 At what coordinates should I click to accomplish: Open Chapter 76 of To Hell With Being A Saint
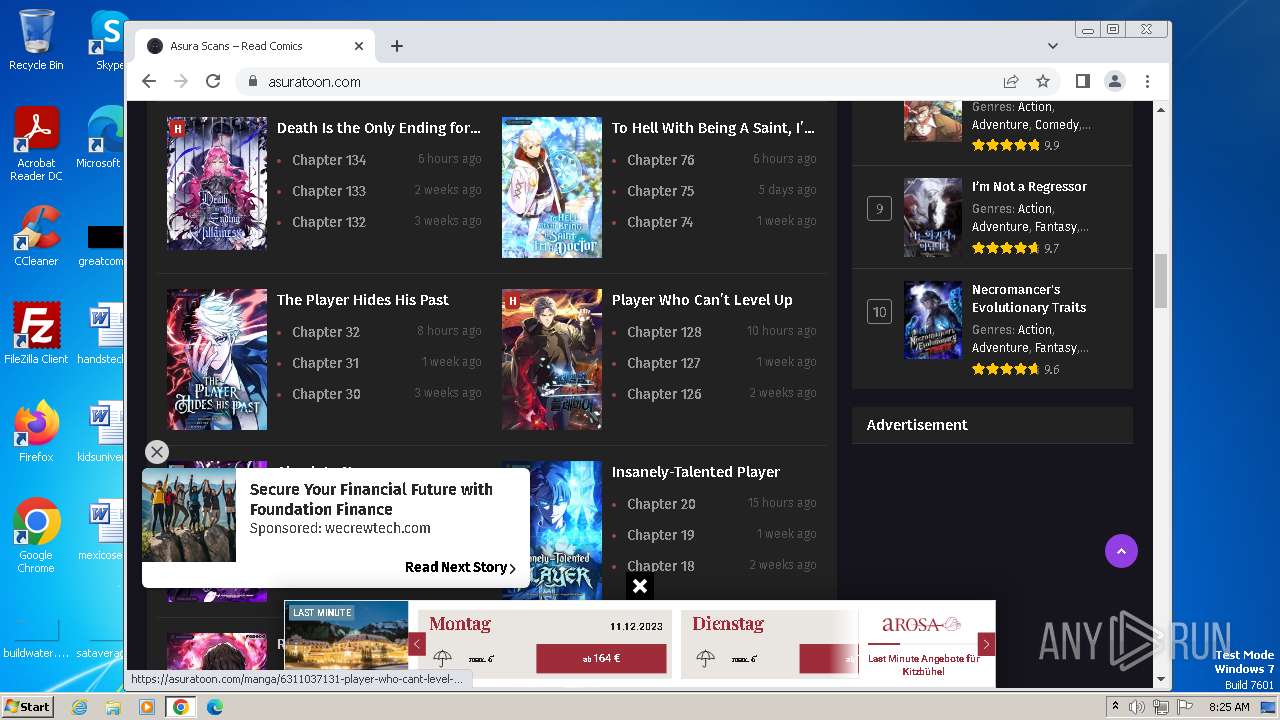(x=660, y=160)
